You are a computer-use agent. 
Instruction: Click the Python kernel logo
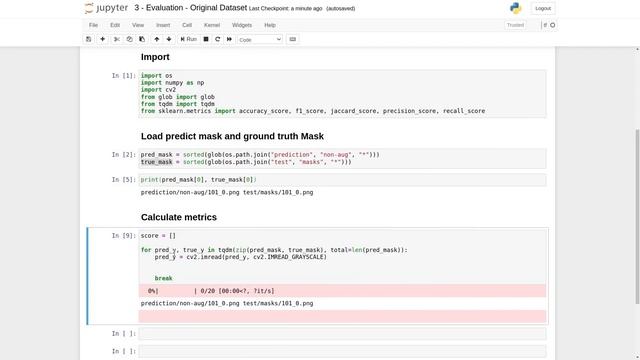(x=516, y=8)
